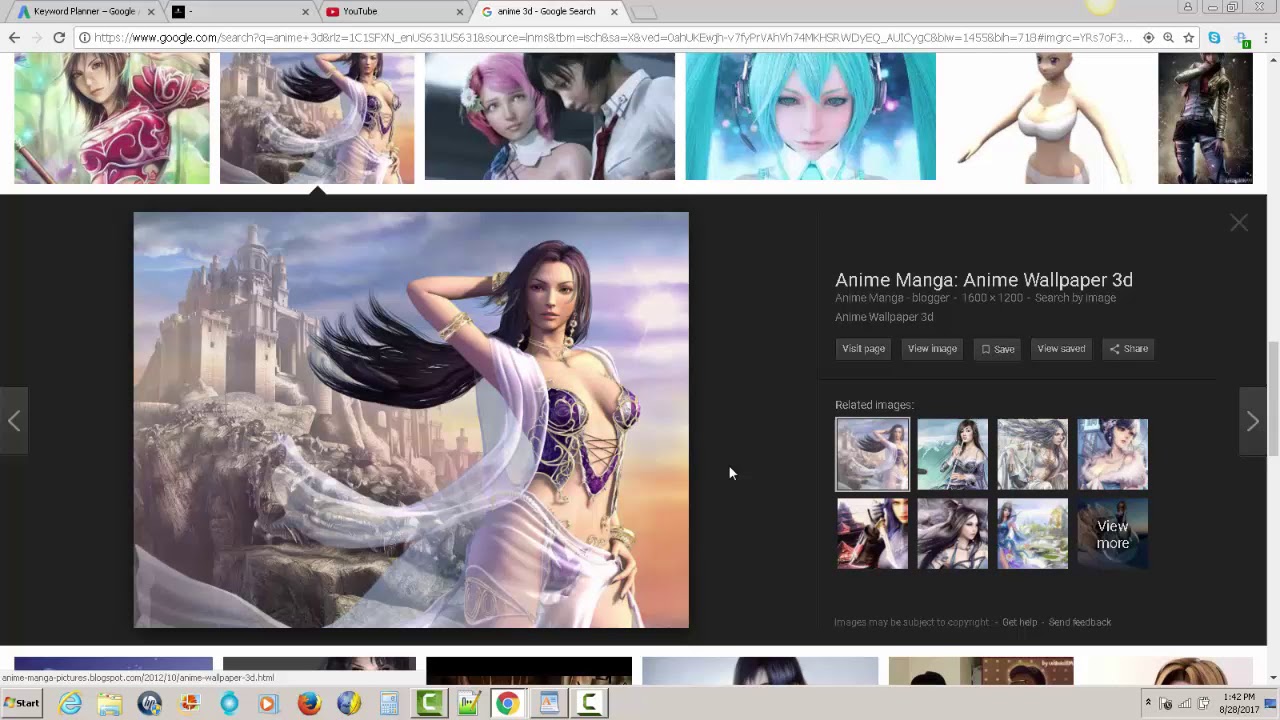Open View saved button

[x=1061, y=349]
